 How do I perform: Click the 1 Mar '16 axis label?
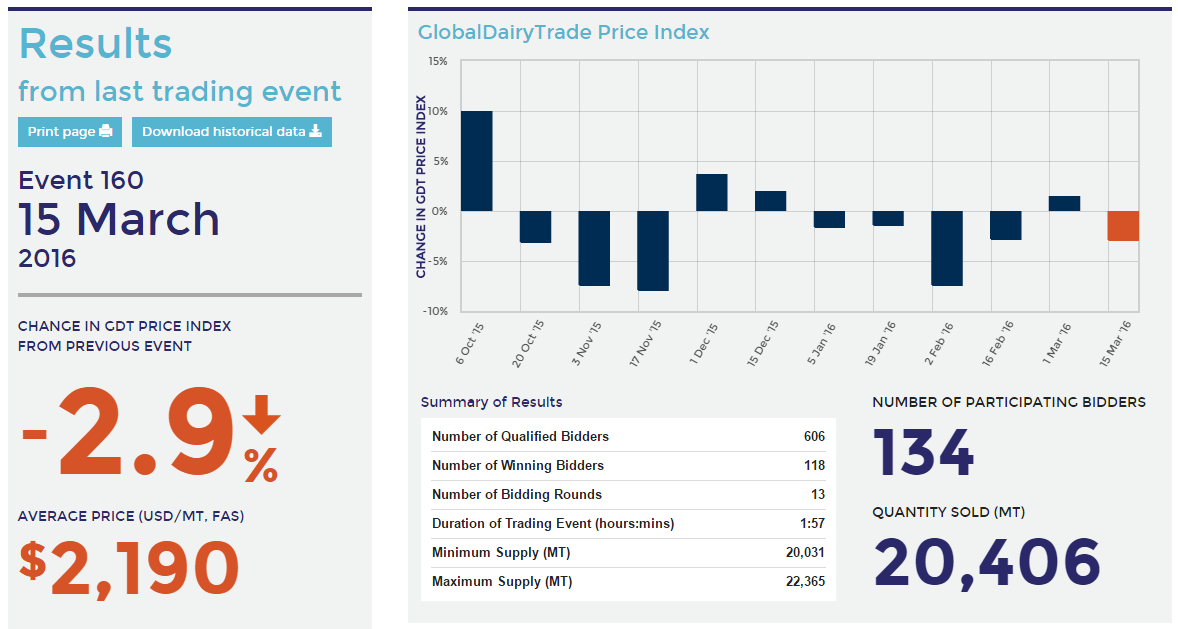(1060, 343)
